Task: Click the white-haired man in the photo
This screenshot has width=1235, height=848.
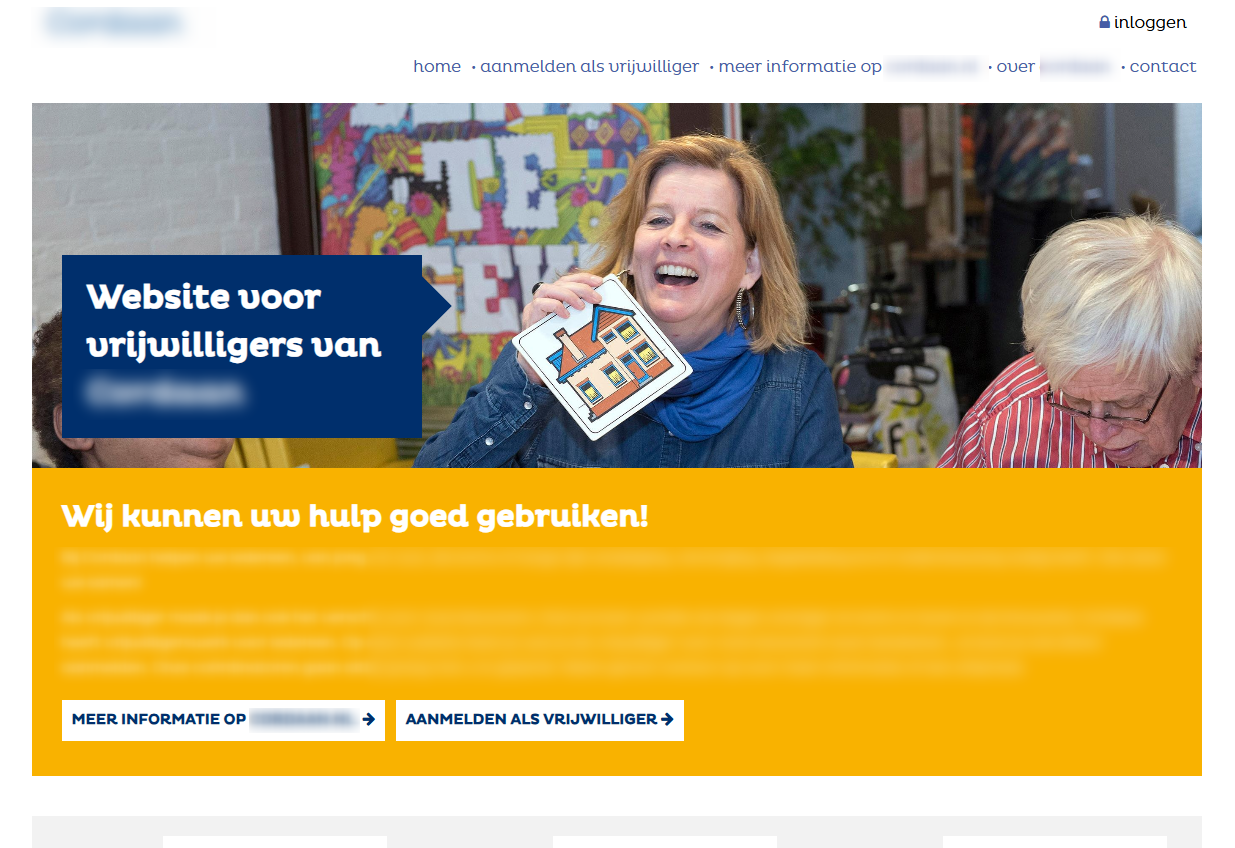Action: point(1090,350)
